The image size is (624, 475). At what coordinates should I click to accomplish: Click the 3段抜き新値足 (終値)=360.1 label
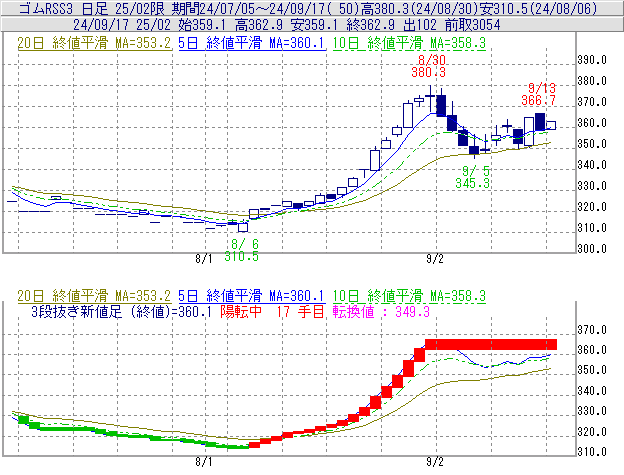(121, 311)
